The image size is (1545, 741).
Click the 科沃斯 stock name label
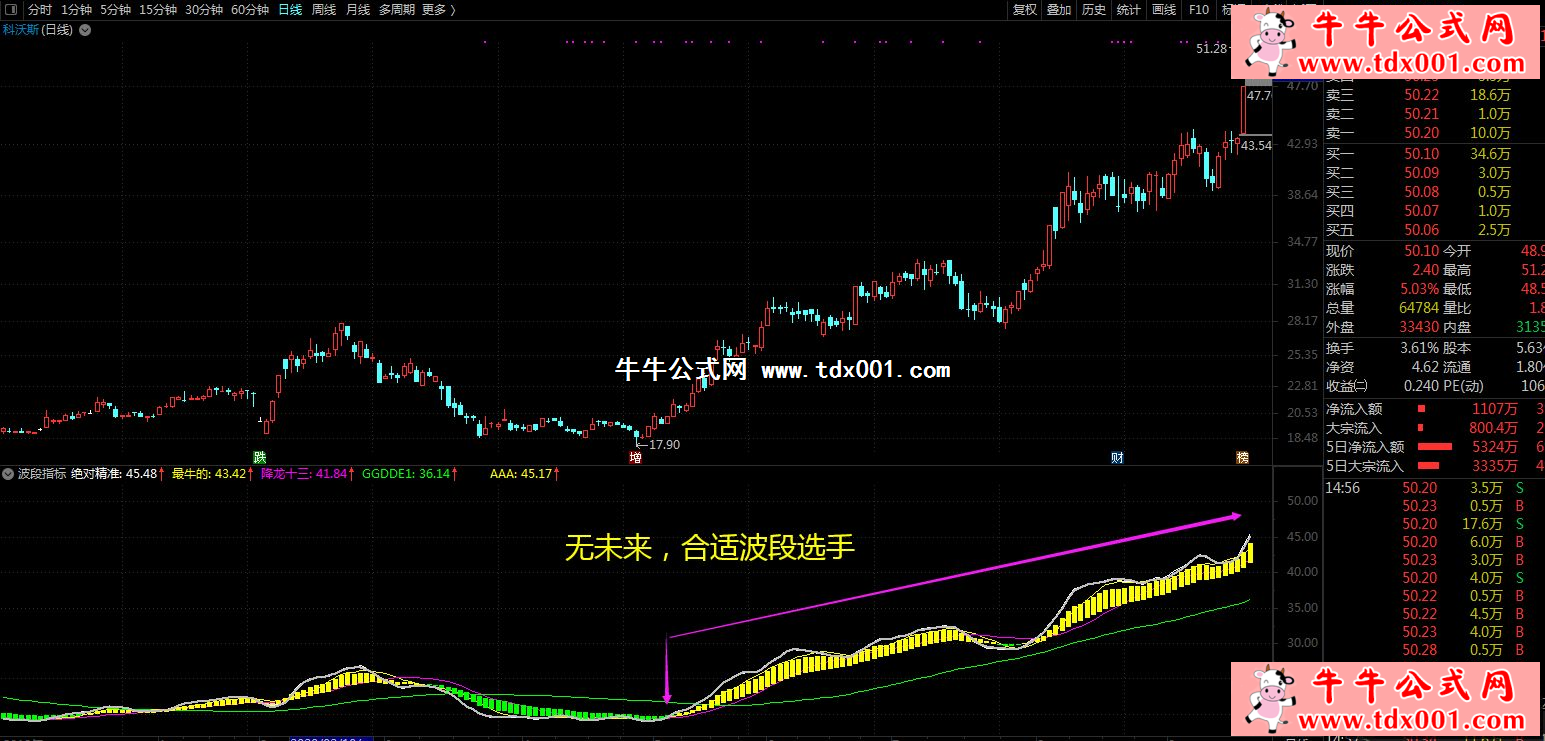pyautogui.click(x=21, y=30)
